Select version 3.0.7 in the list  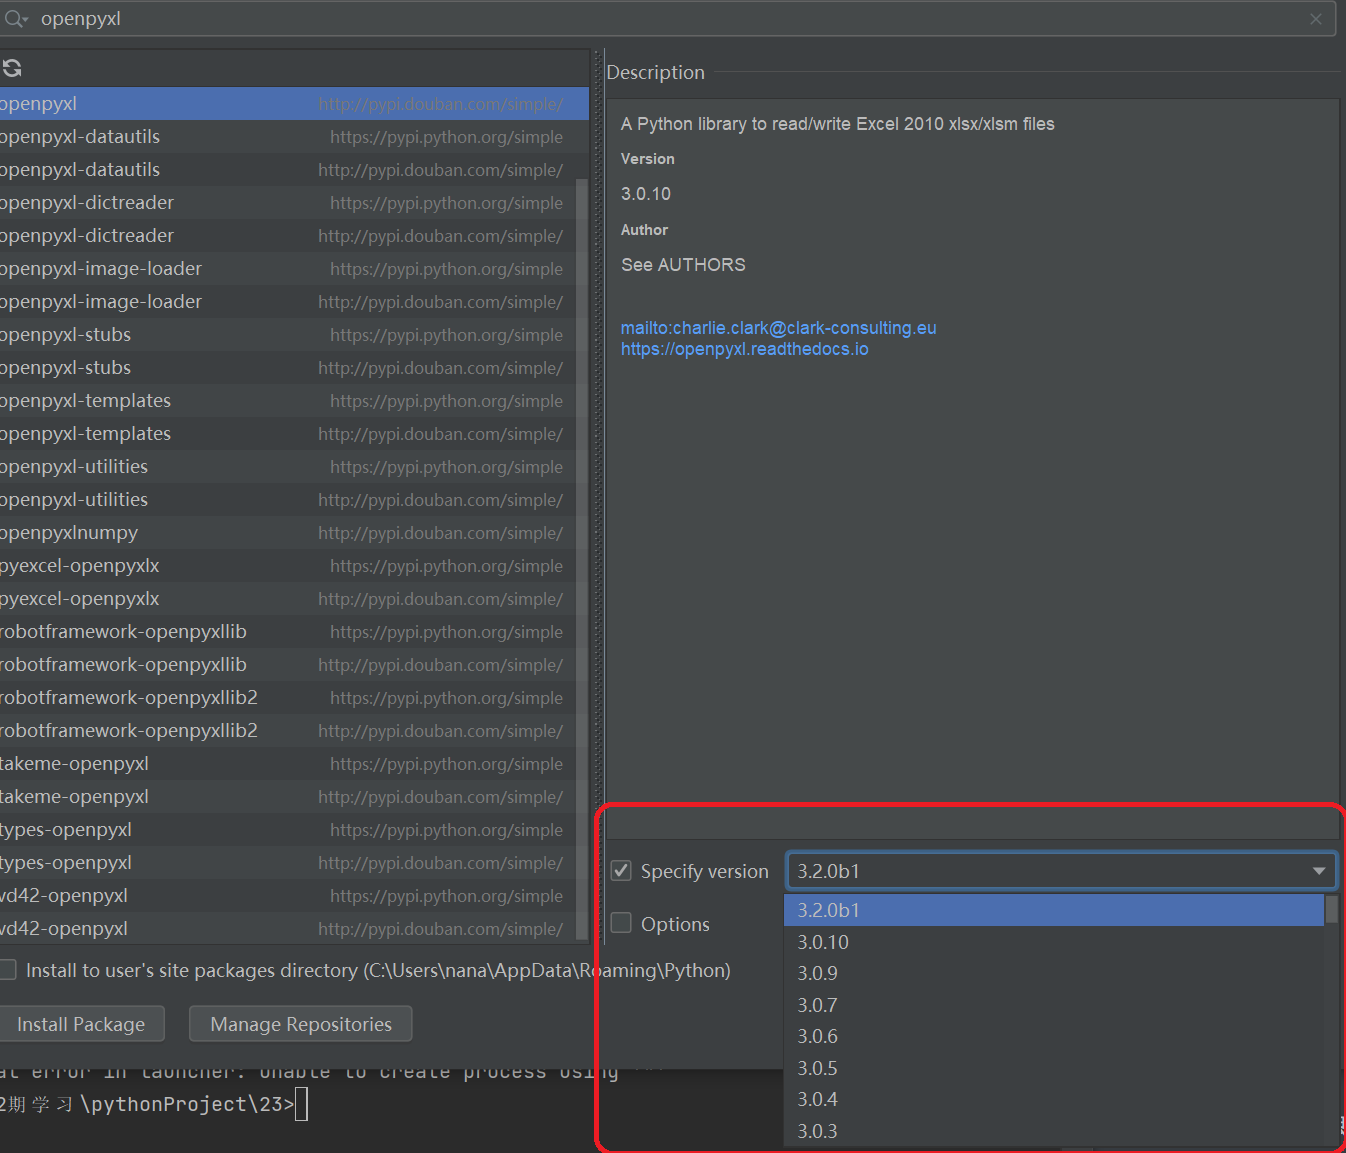1054,1005
